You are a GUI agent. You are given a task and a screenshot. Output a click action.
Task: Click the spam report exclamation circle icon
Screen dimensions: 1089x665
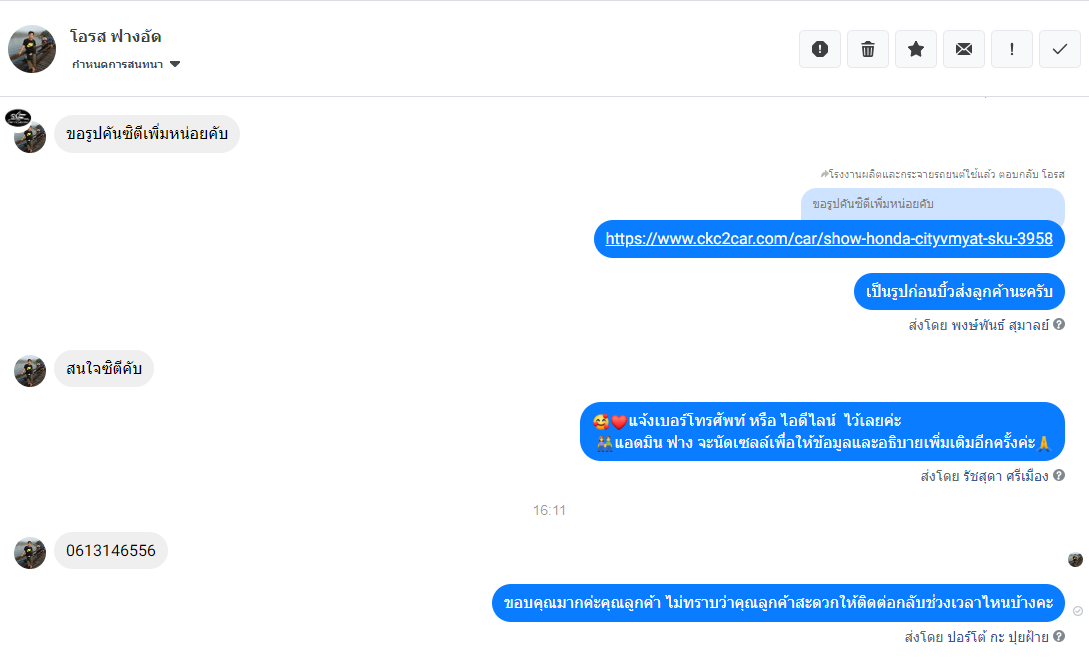[x=820, y=49]
